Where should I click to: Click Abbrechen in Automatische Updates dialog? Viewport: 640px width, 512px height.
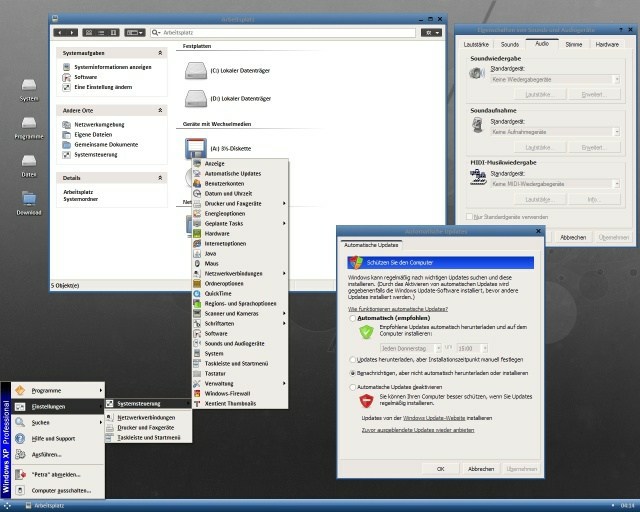(481, 469)
